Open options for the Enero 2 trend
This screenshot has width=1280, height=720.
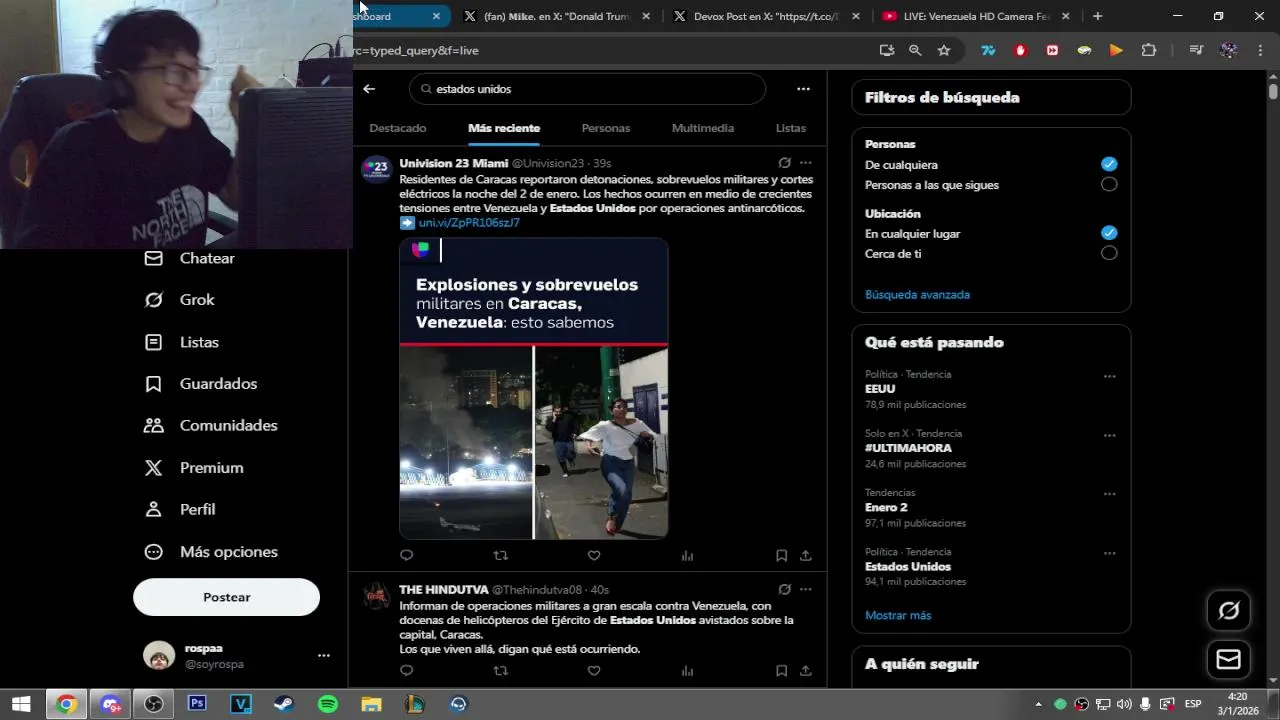[x=1109, y=494]
